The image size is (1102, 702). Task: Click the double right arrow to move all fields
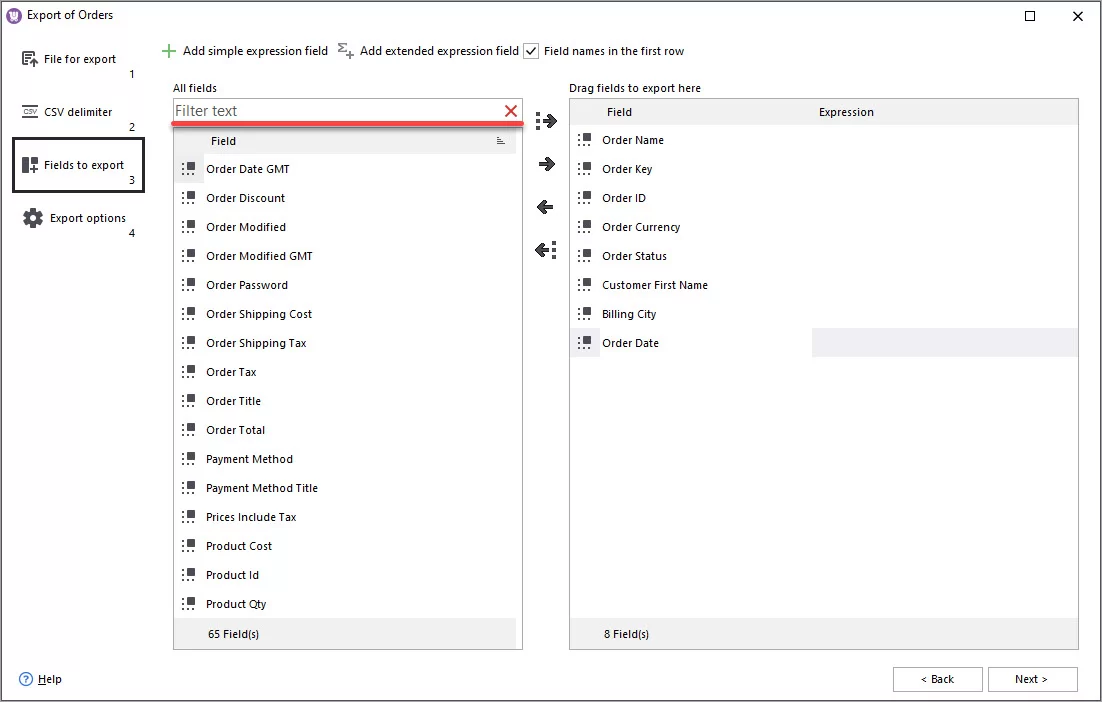pos(545,121)
